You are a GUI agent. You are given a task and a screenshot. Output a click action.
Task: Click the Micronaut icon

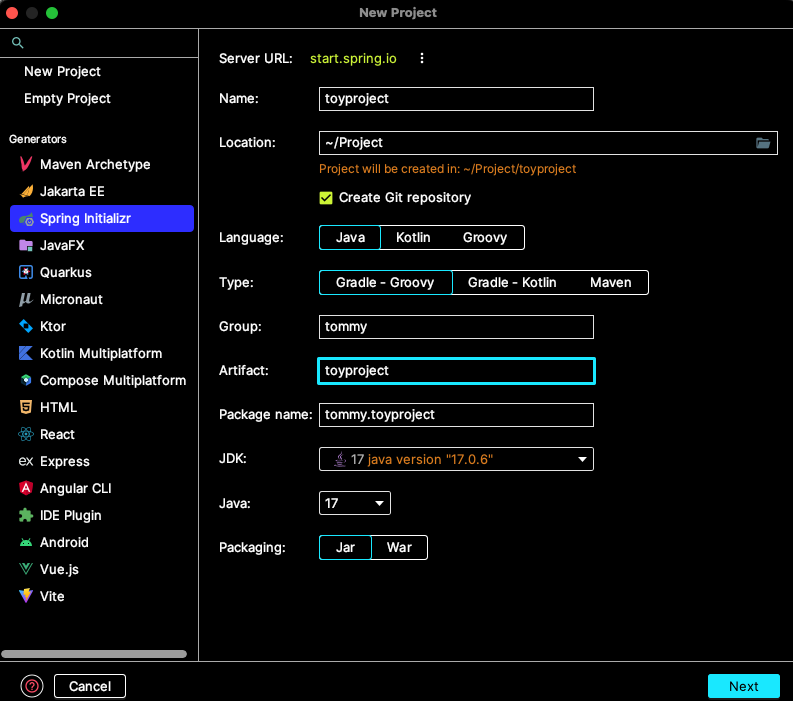(x=26, y=299)
